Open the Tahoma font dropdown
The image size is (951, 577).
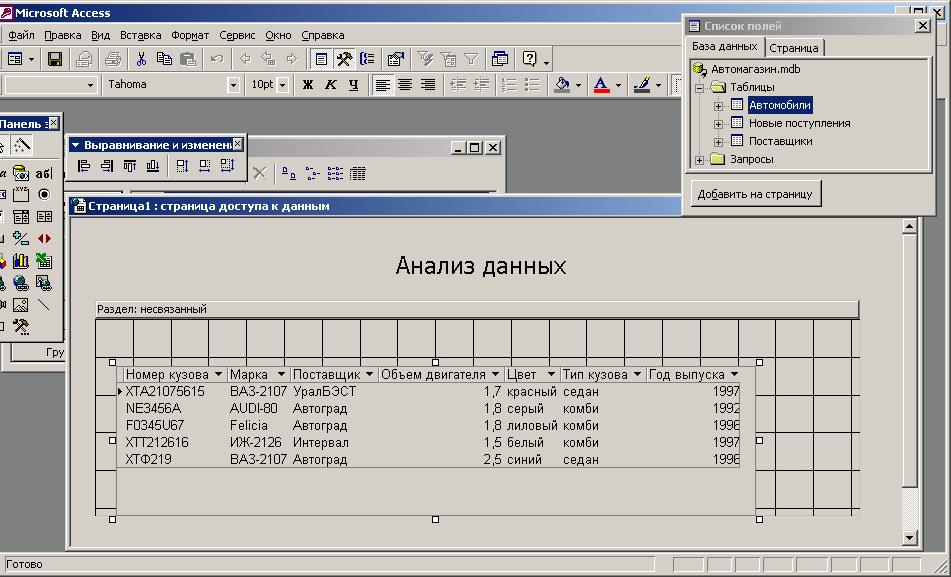[x=234, y=85]
